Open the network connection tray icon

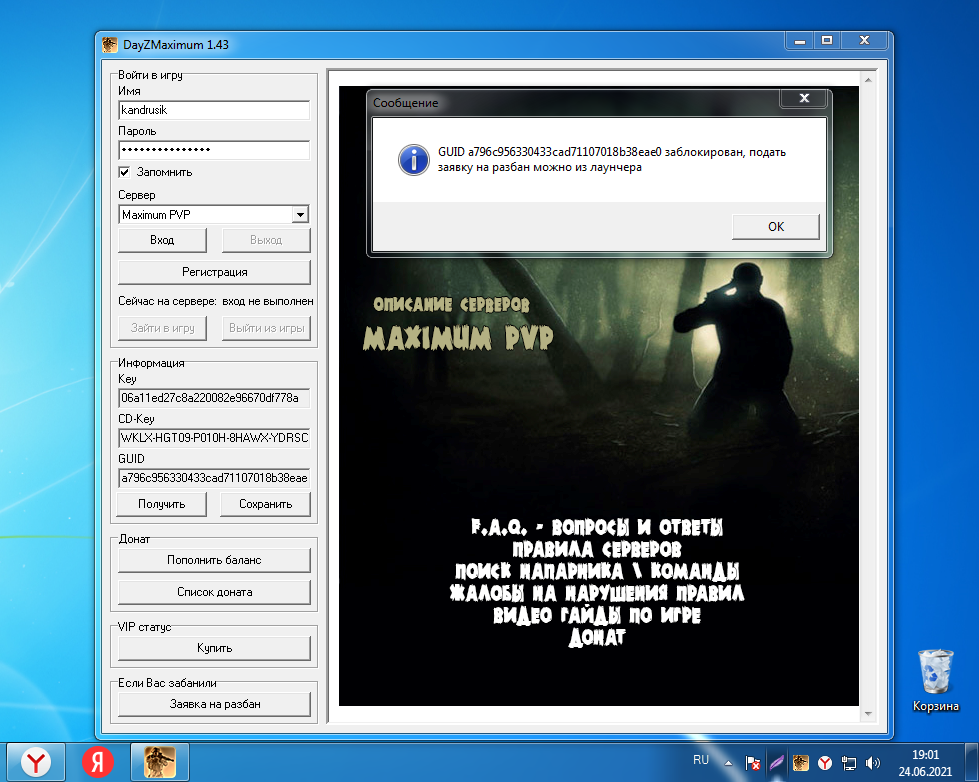pyautogui.click(x=849, y=763)
